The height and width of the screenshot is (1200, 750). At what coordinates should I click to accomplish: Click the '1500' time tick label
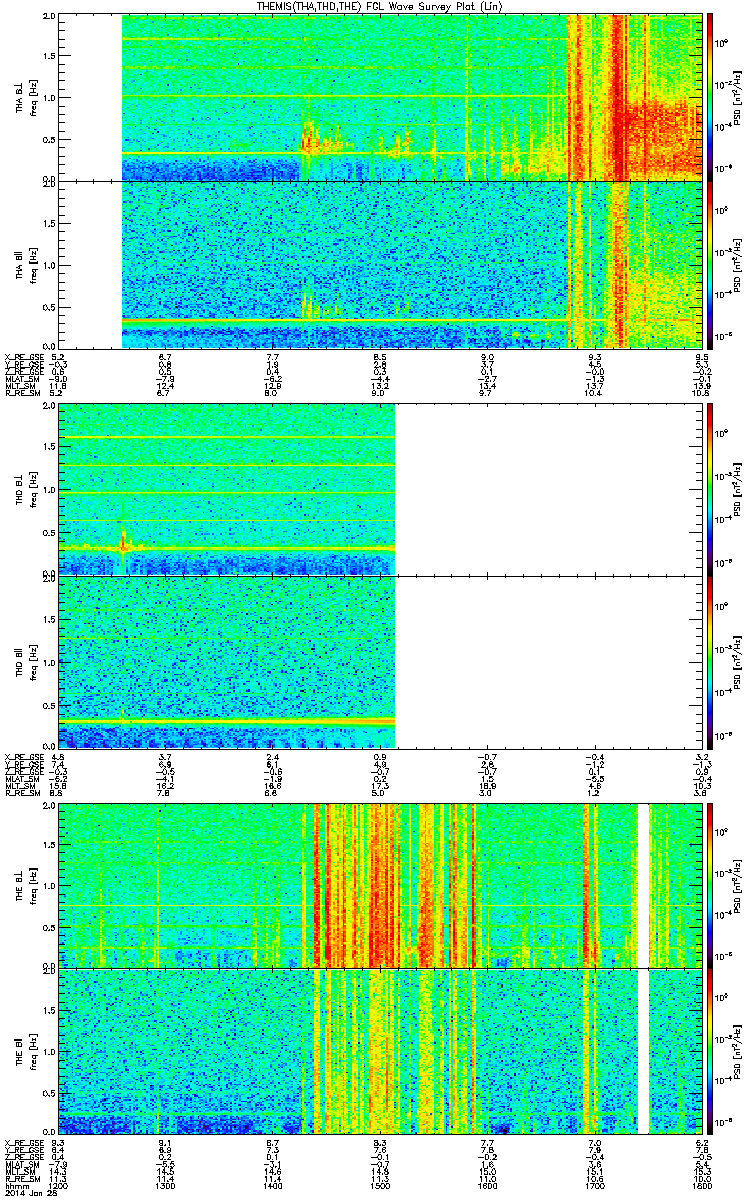pos(380,1184)
